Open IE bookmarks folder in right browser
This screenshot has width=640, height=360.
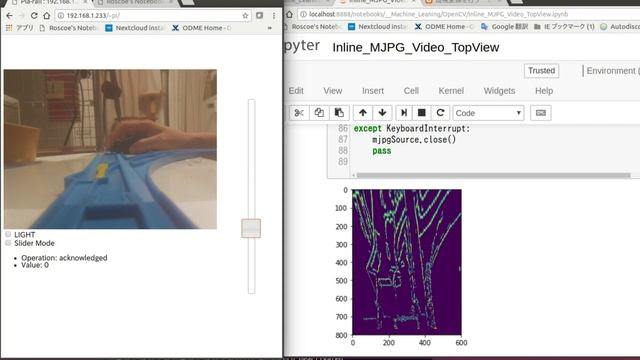coord(564,27)
